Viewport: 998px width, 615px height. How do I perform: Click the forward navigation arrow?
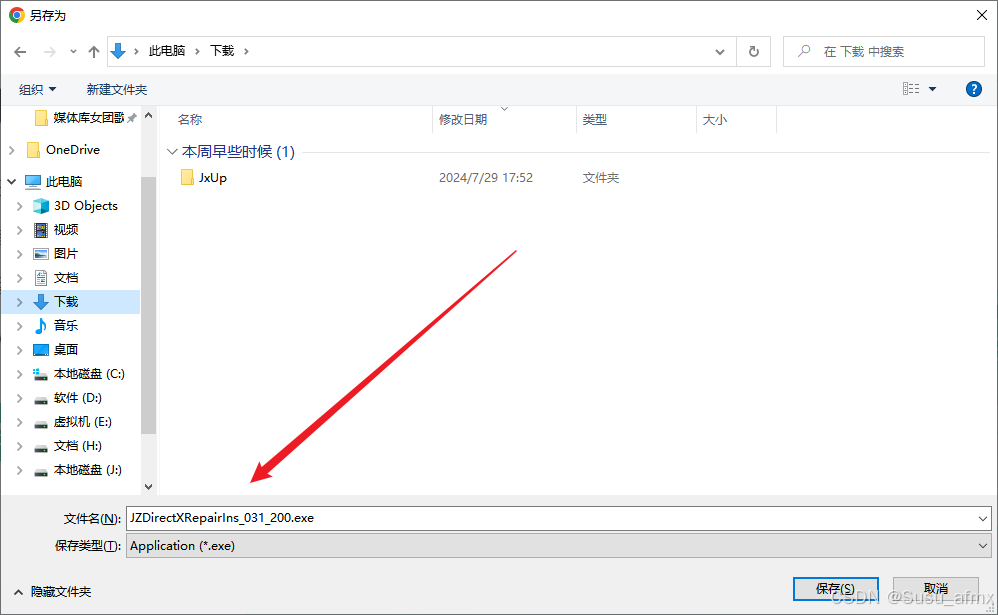[x=50, y=52]
